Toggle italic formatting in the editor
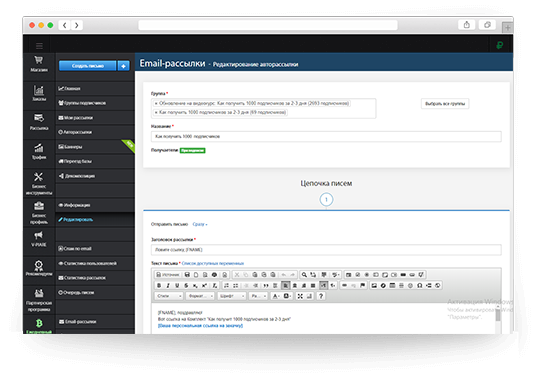Image resolution: width=536 pixels, height=378 pixels. point(168,285)
